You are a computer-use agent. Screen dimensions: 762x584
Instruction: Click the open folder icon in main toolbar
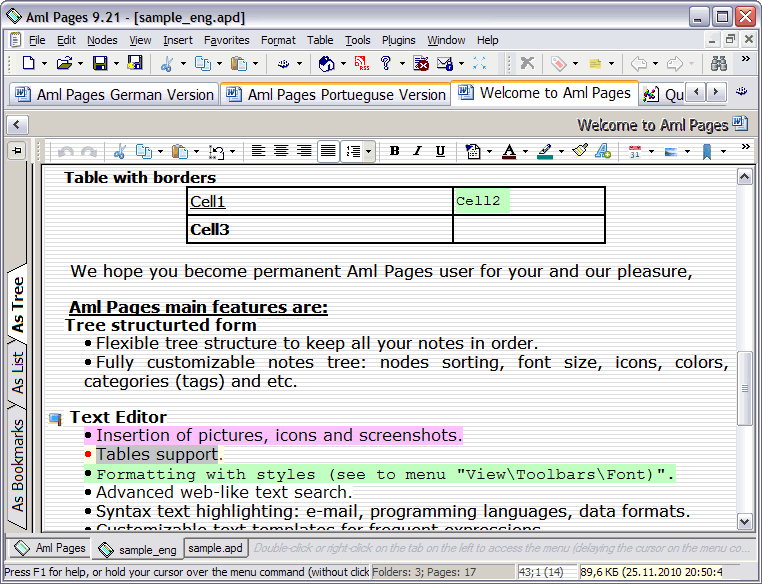click(x=64, y=63)
